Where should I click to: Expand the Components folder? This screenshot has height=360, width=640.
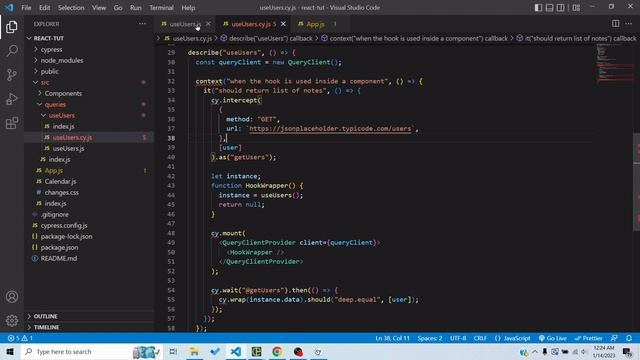[x=89, y=93]
